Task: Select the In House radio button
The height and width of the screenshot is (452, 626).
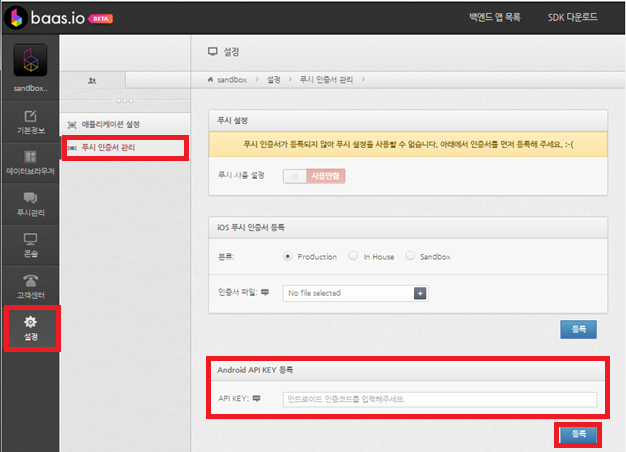Action: click(x=353, y=256)
